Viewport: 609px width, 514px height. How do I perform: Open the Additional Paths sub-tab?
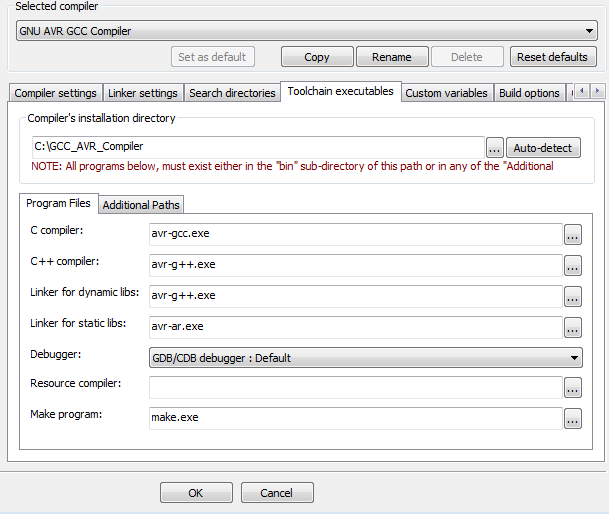click(x=141, y=205)
